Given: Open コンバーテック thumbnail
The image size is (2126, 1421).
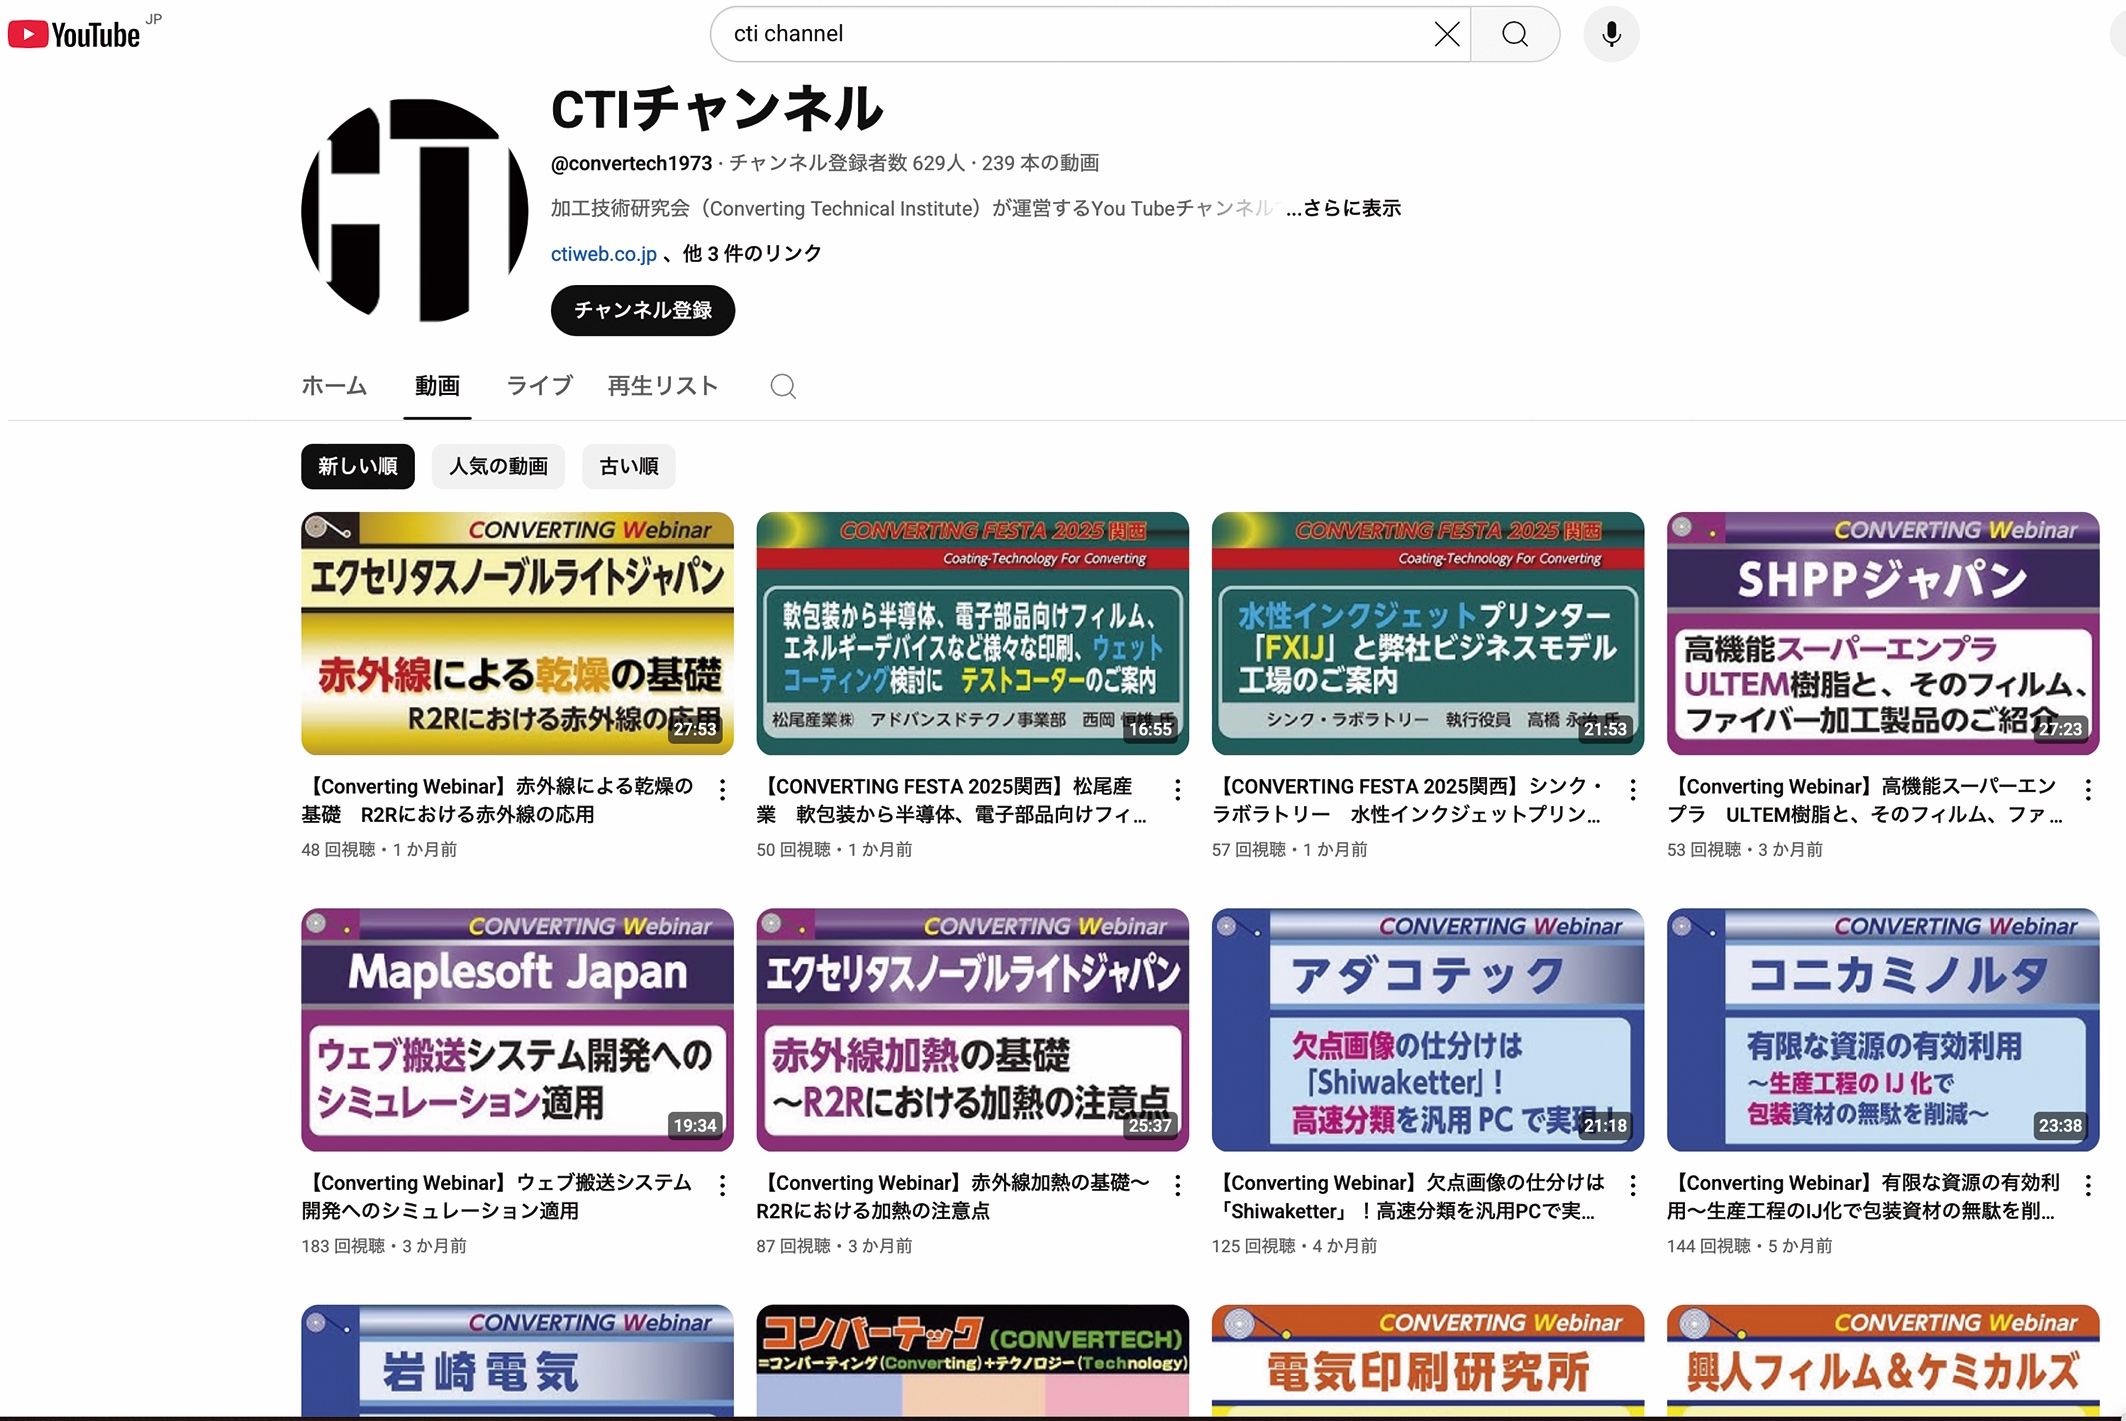Looking at the screenshot, I should (x=972, y=1360).
